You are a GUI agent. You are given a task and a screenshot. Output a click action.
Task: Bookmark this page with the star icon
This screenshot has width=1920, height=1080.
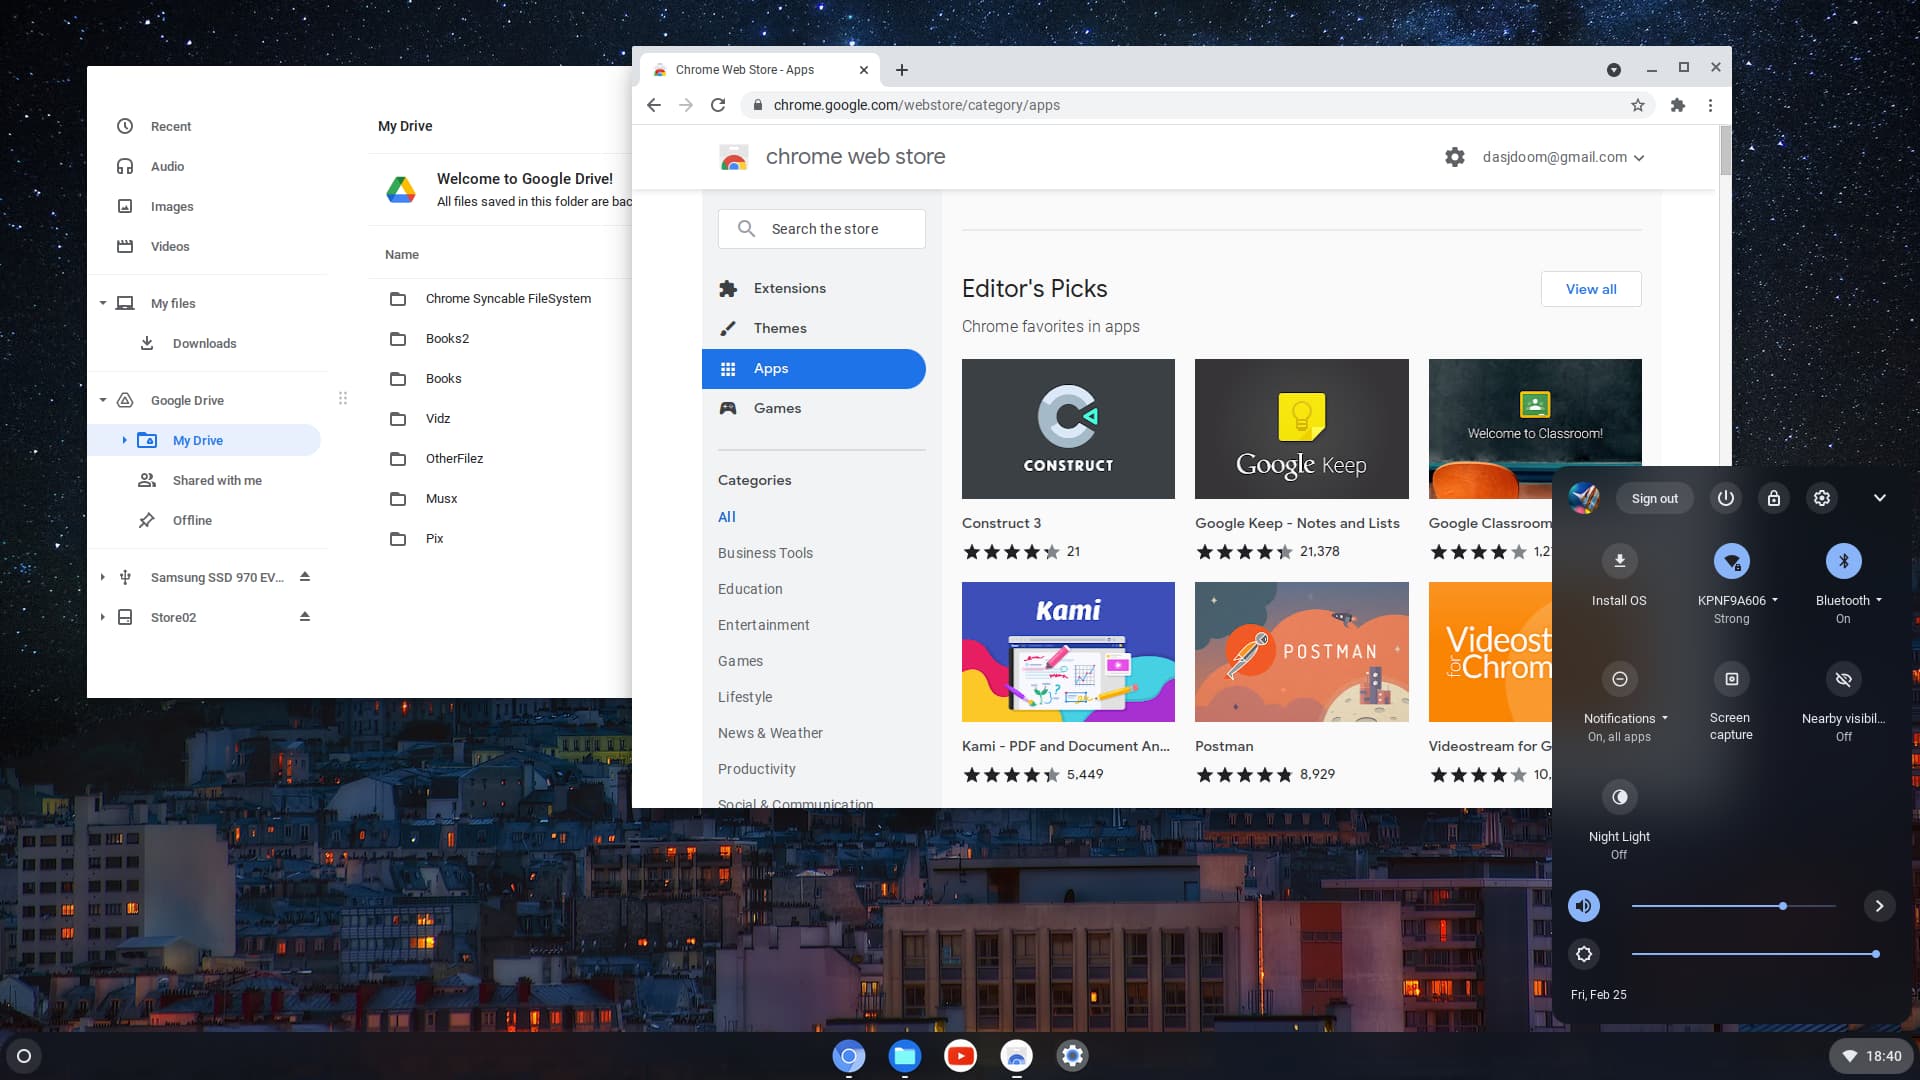pyautogui.click(x=1638, y=105)
